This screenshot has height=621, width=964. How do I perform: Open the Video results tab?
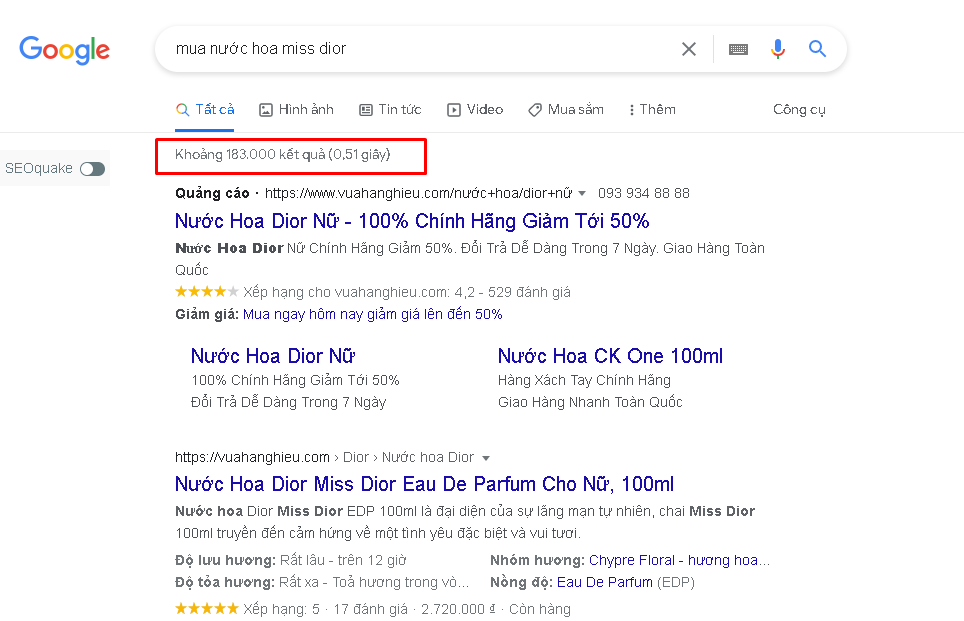tap(475, 110)
